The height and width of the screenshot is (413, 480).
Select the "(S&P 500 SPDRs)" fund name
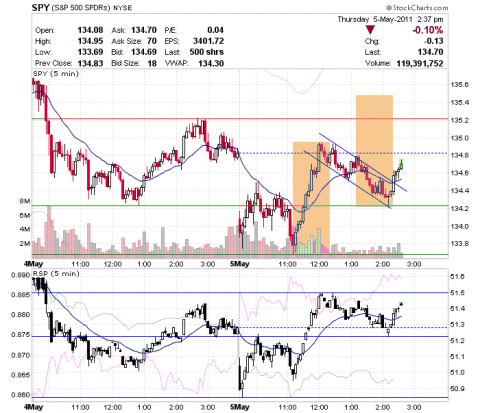click(x=81, y=8)
